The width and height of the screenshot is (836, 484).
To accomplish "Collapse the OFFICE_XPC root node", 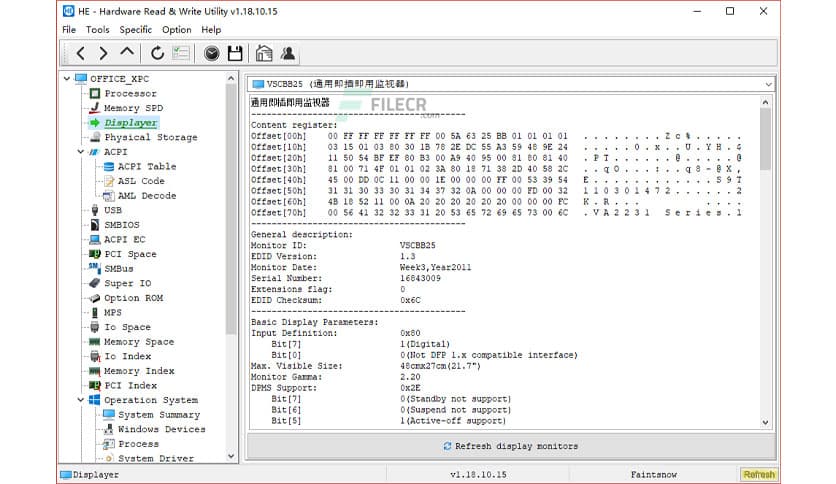I will pos(67,78).
